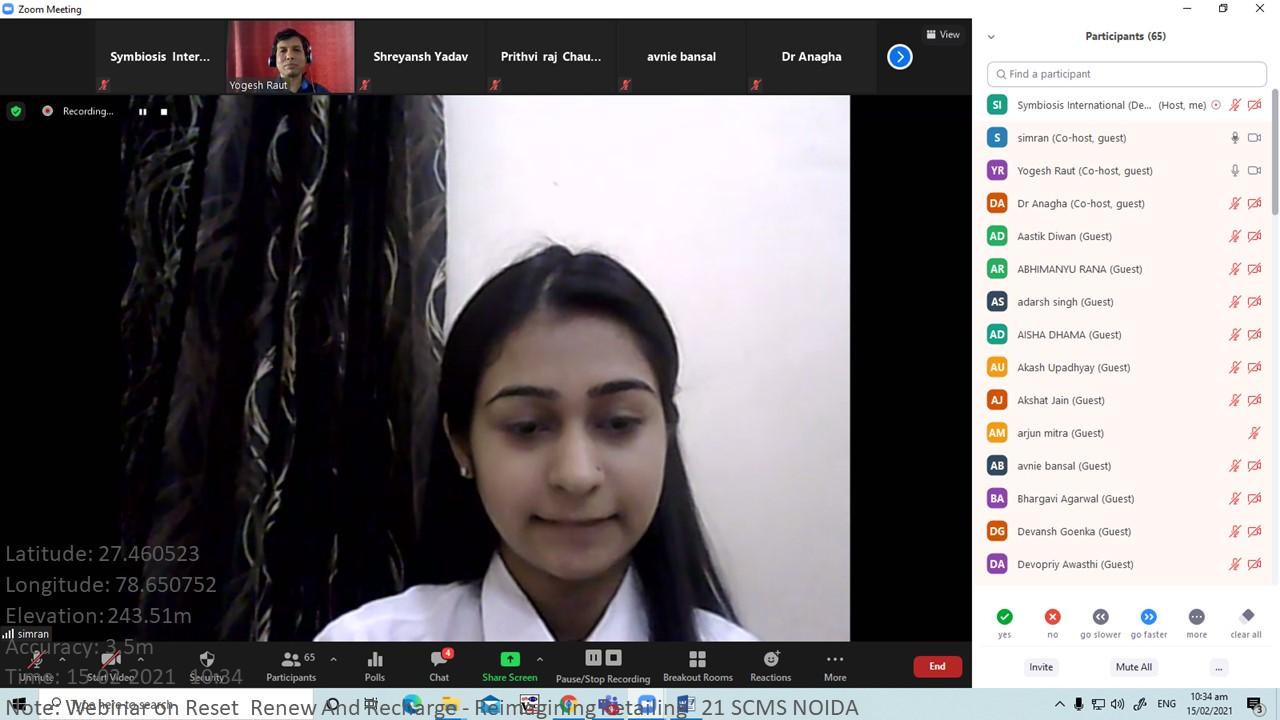Click the ENG language indicator in taskbar
Viewport: 1280px width, 720px height.
click(1166, 704)
